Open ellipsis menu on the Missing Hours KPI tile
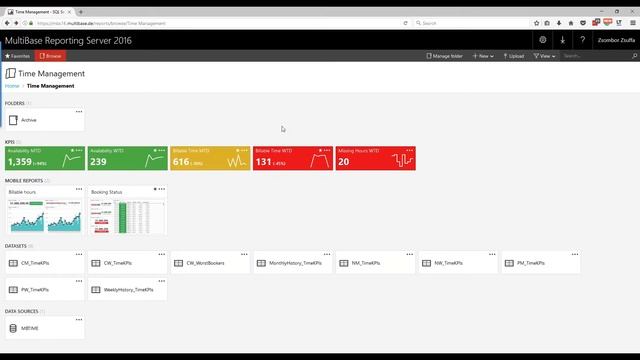Screen dimensions: 640x360 point(409,150)
